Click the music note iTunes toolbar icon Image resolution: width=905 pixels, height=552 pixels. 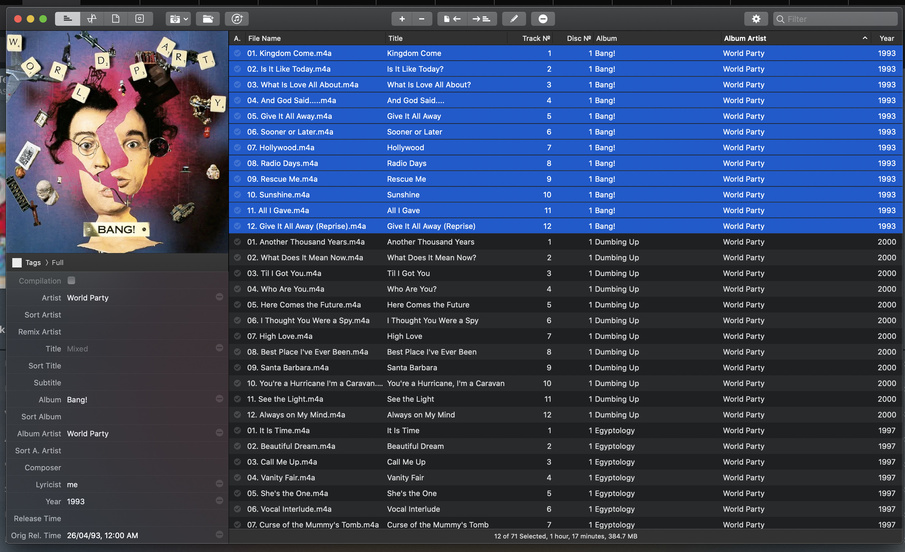[x=237, y=19]
